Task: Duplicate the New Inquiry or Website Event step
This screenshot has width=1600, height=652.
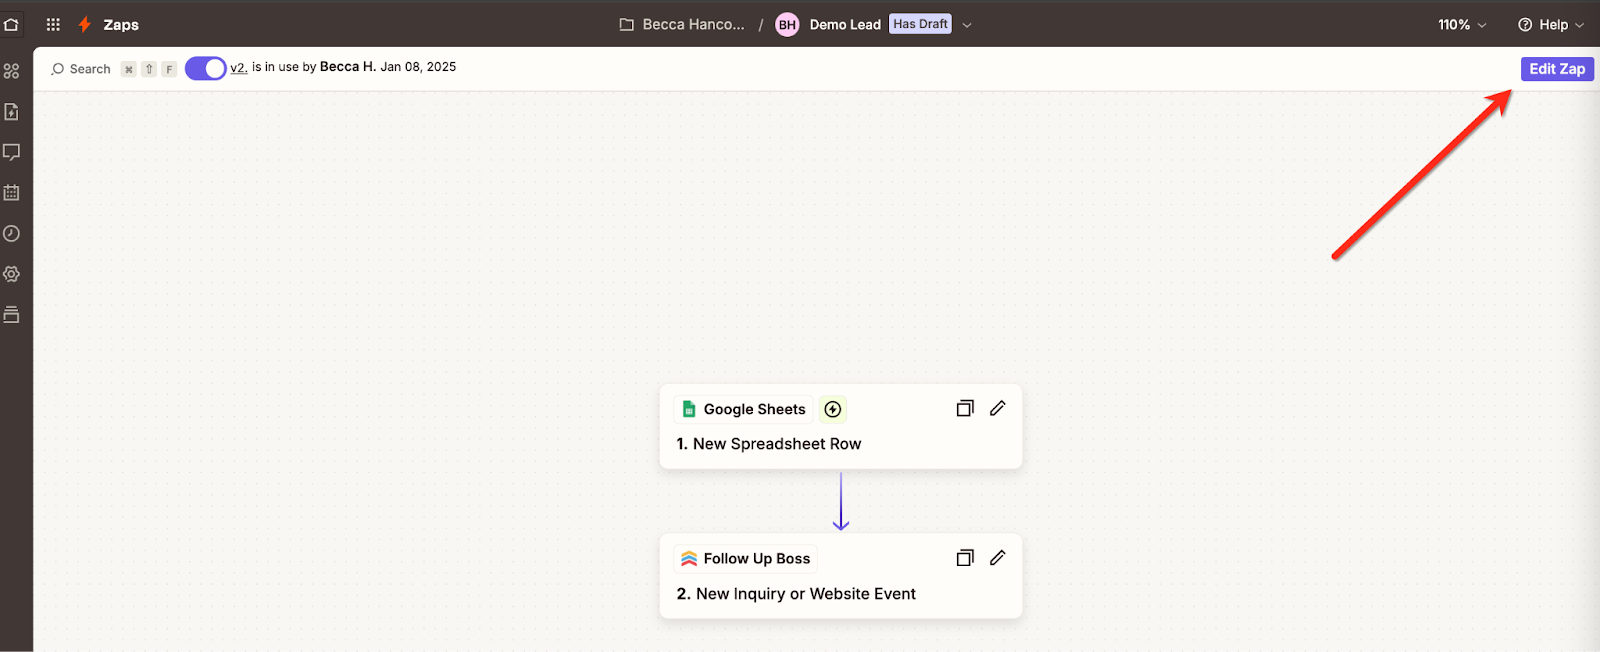Action: point(965,558)
